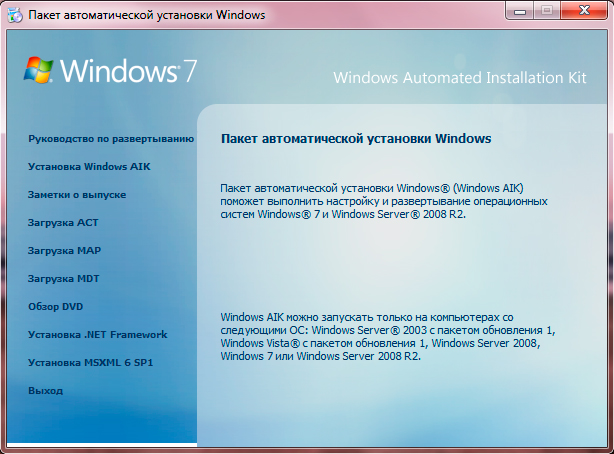
Task: Open Заметки о выпуске
Action: tap(77, 195)
